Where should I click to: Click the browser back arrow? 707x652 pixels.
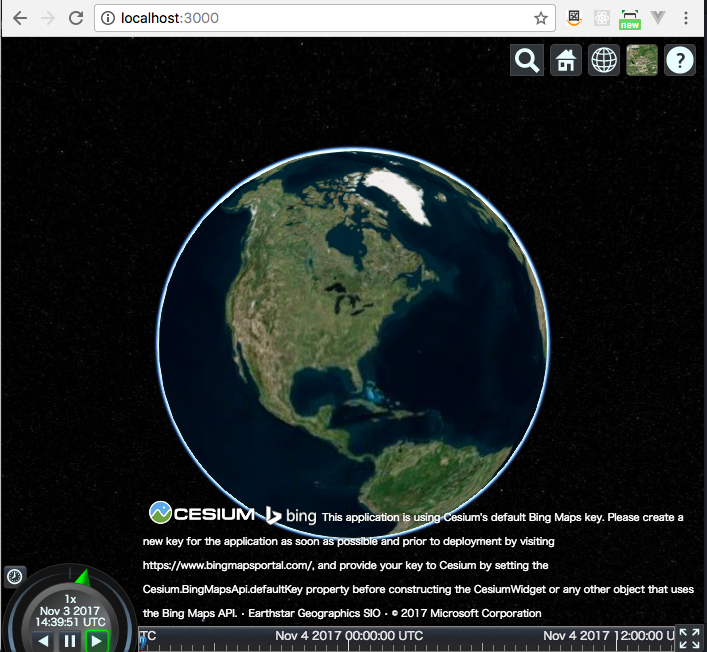click(20, 18)
